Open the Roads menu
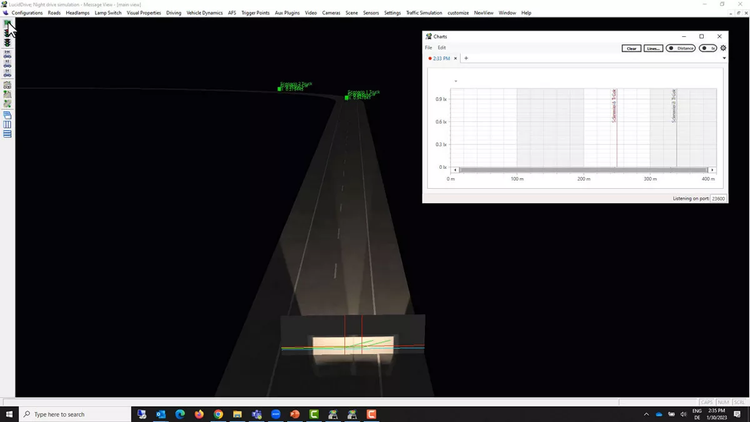This screenshot has height=422, width=750. click(x=54, y=13)
